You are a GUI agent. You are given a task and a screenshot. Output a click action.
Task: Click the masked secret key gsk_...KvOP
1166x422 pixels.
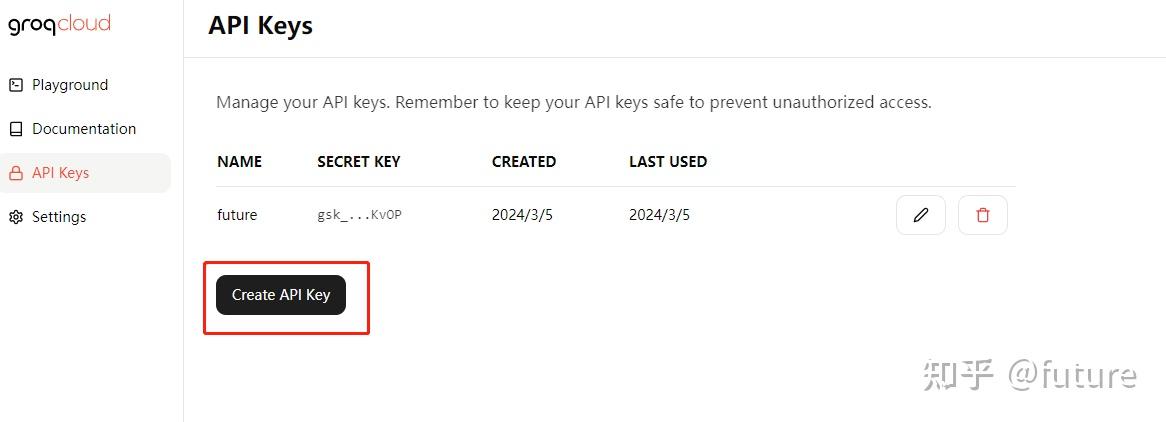[x=359, y=216]
